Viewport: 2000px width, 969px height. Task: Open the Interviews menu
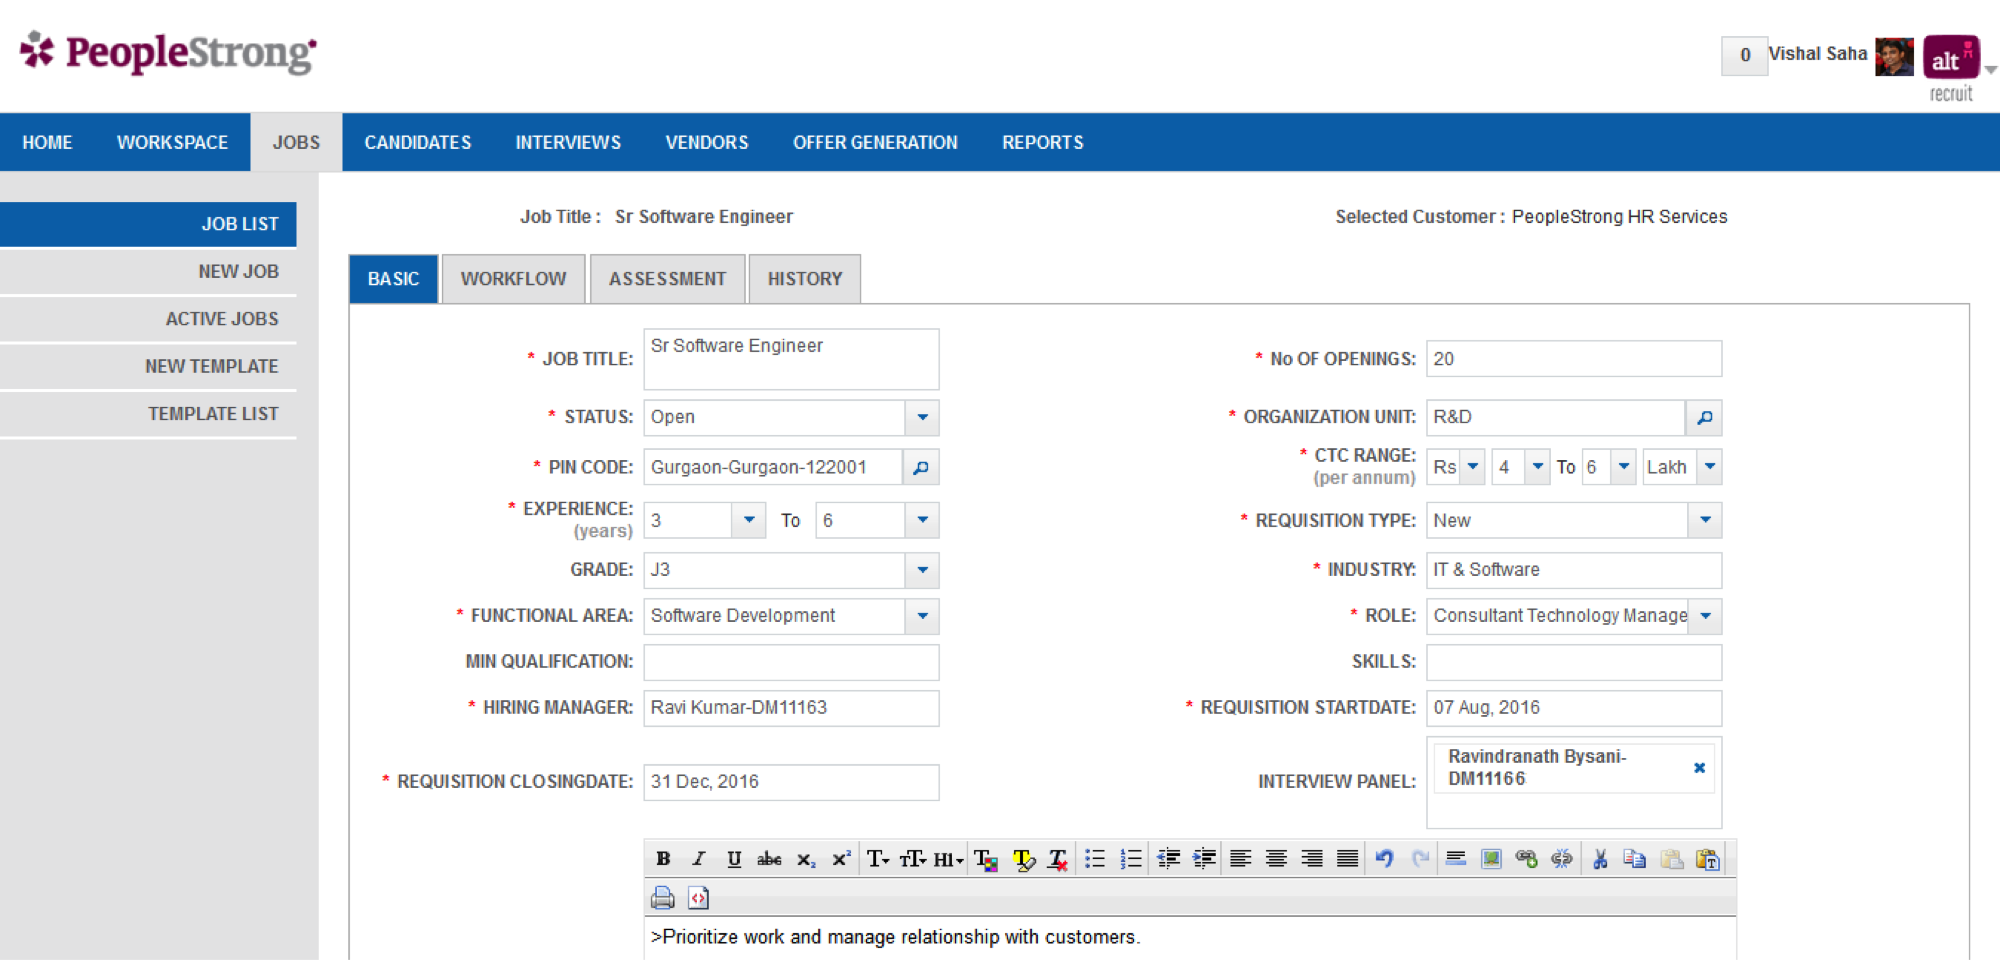pyautogui.click(x=568, y=143)
